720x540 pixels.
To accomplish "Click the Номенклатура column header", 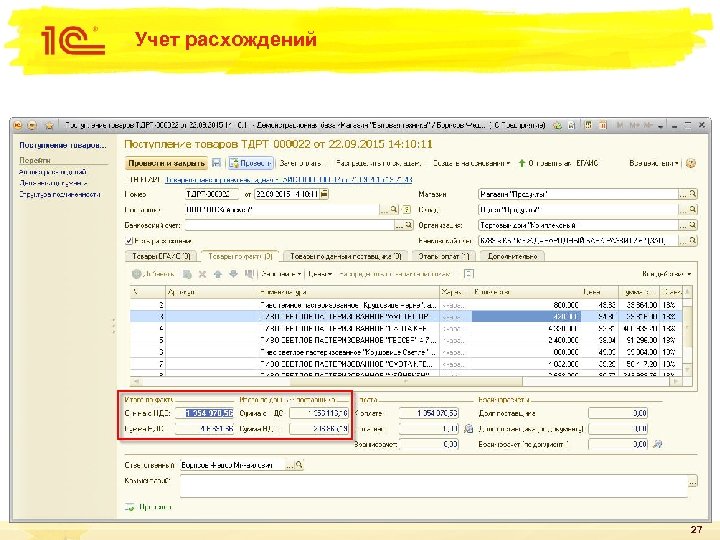I will pos(349,292).
